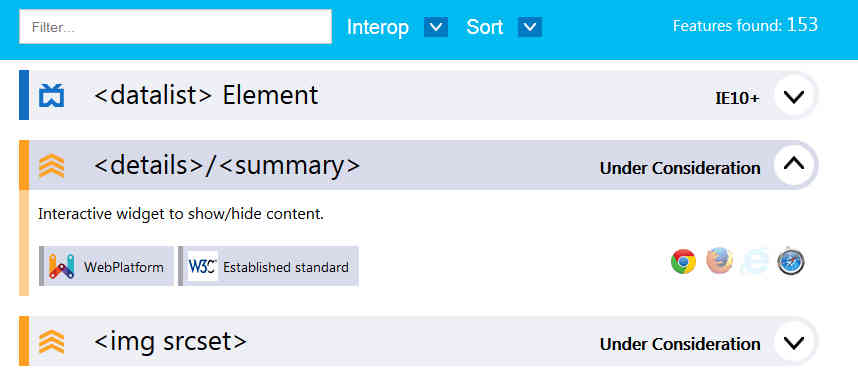
Task: Click the faded Internet Explorer icon
Action: pyautogui.click(x=755, y=261)
